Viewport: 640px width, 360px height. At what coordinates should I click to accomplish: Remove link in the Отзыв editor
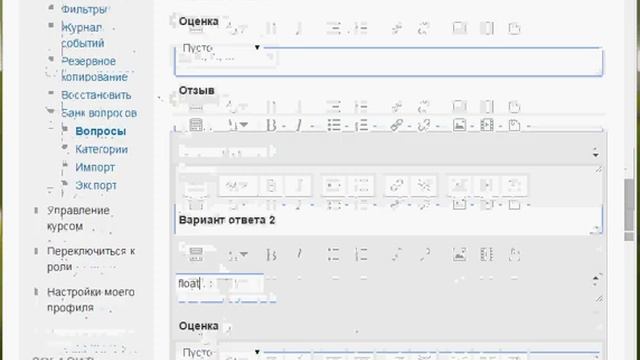point(424,125)
